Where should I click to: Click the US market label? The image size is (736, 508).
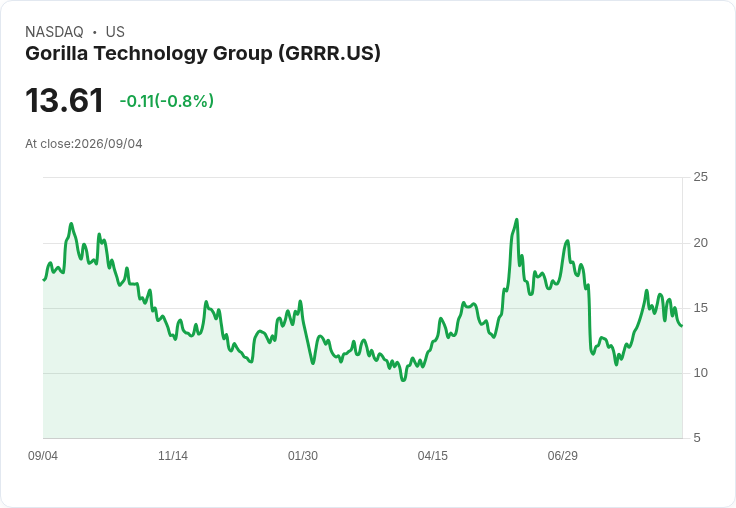pyautogui.click(x=115, y=32)
